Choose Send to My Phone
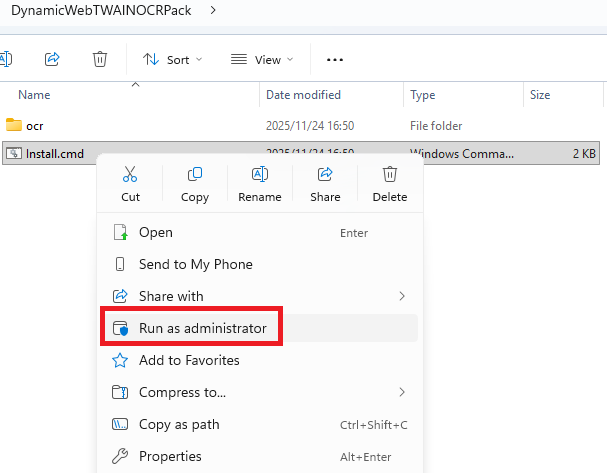Screen dimensions: 607x473 pyautogui.click(x=260, y=264)
